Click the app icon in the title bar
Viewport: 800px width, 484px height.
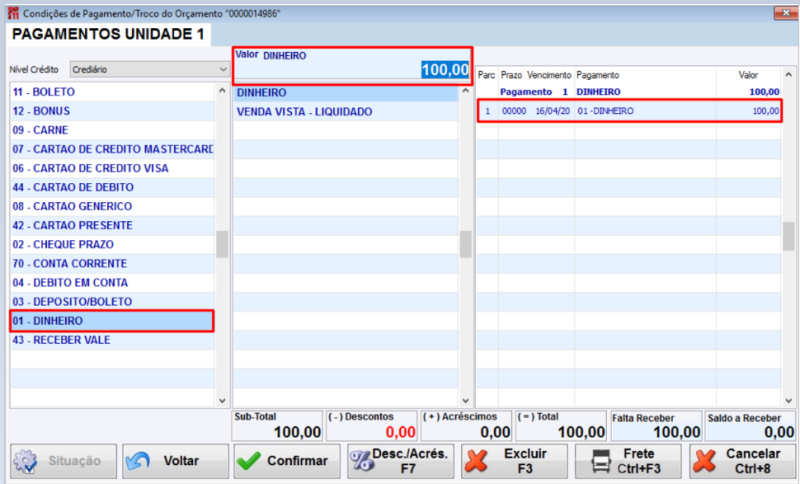(x=13, y=13)
